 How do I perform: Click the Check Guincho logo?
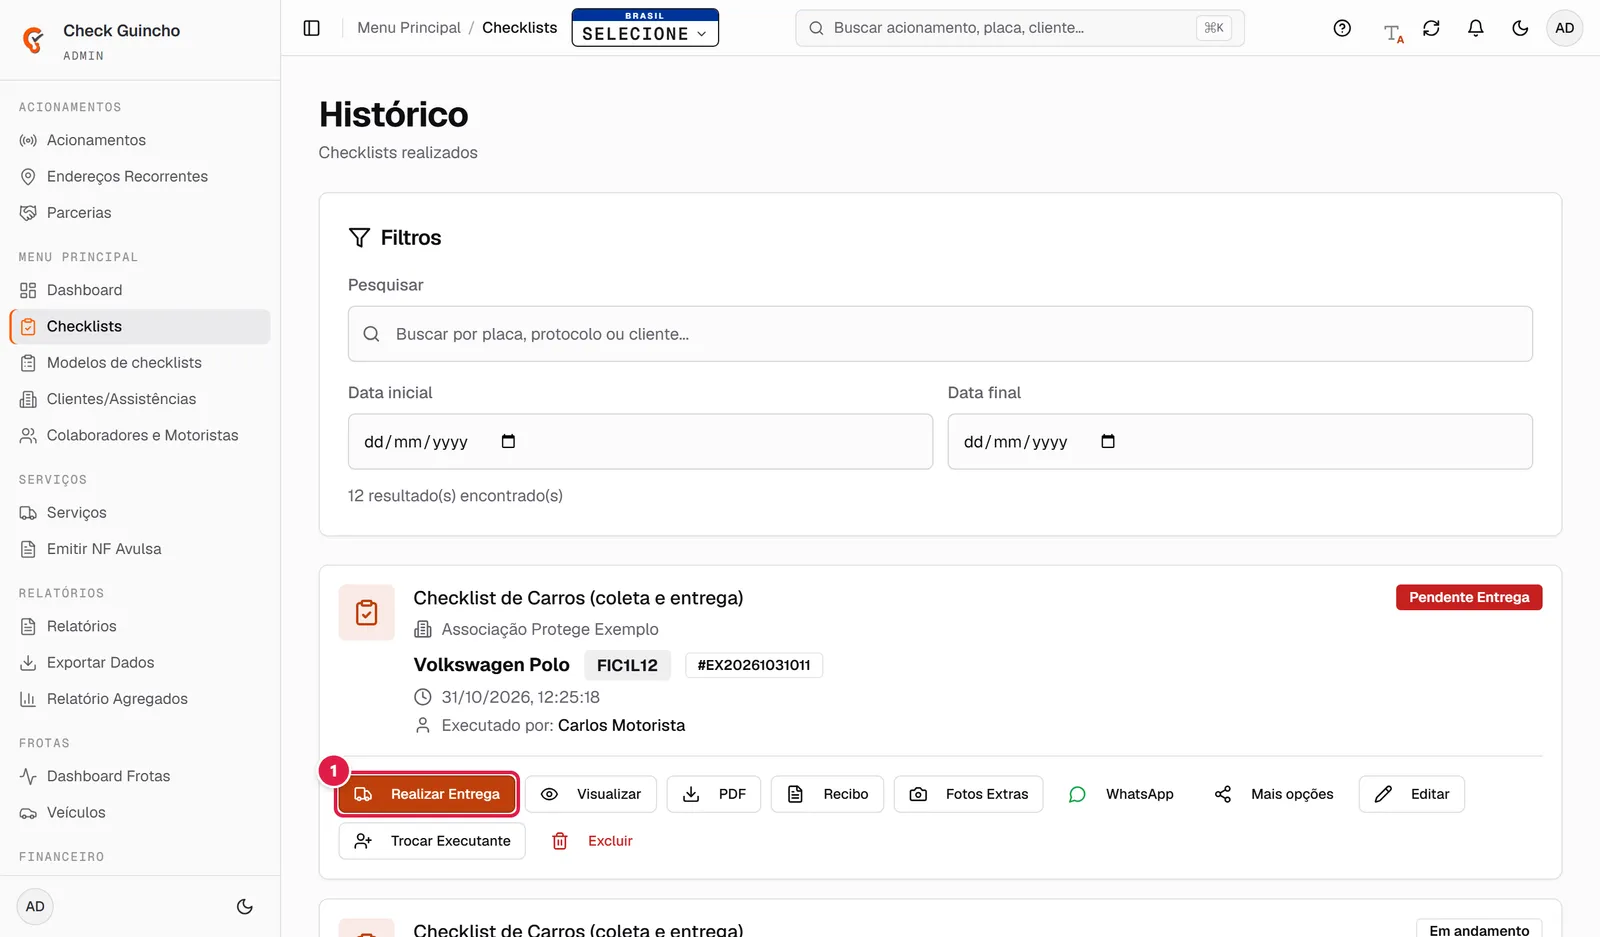click(33, 40)
